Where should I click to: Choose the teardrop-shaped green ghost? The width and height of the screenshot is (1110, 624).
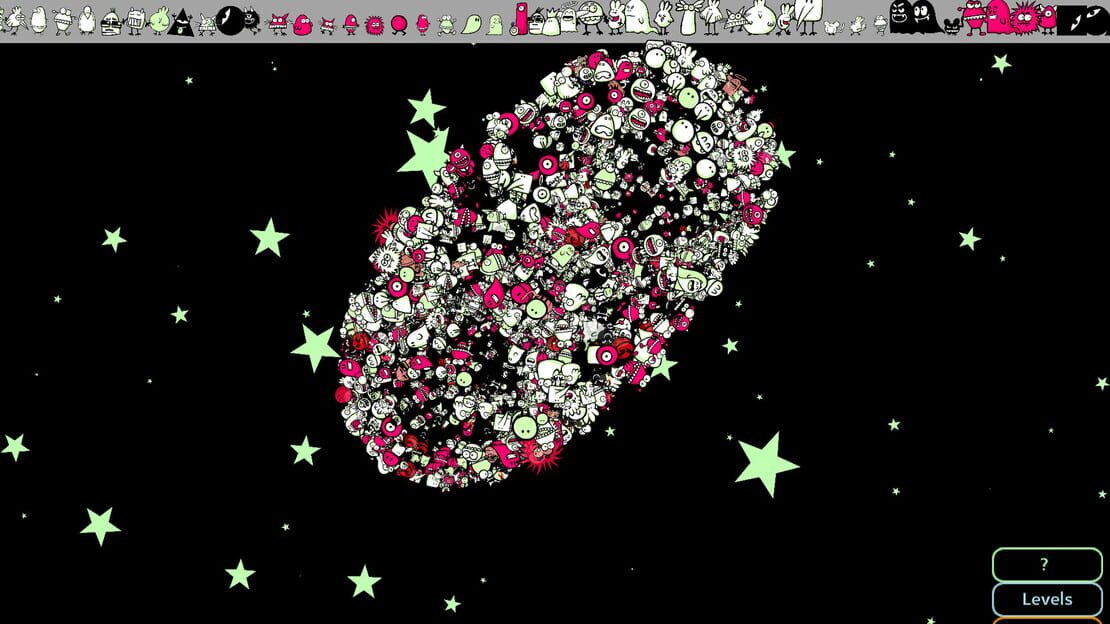pos(471,25)
